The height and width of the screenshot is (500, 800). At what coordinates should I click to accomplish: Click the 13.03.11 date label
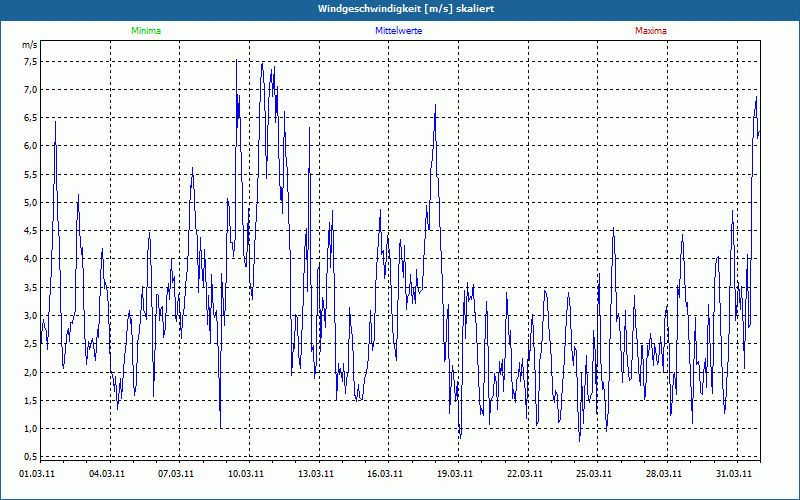click(x=316, y=474)
